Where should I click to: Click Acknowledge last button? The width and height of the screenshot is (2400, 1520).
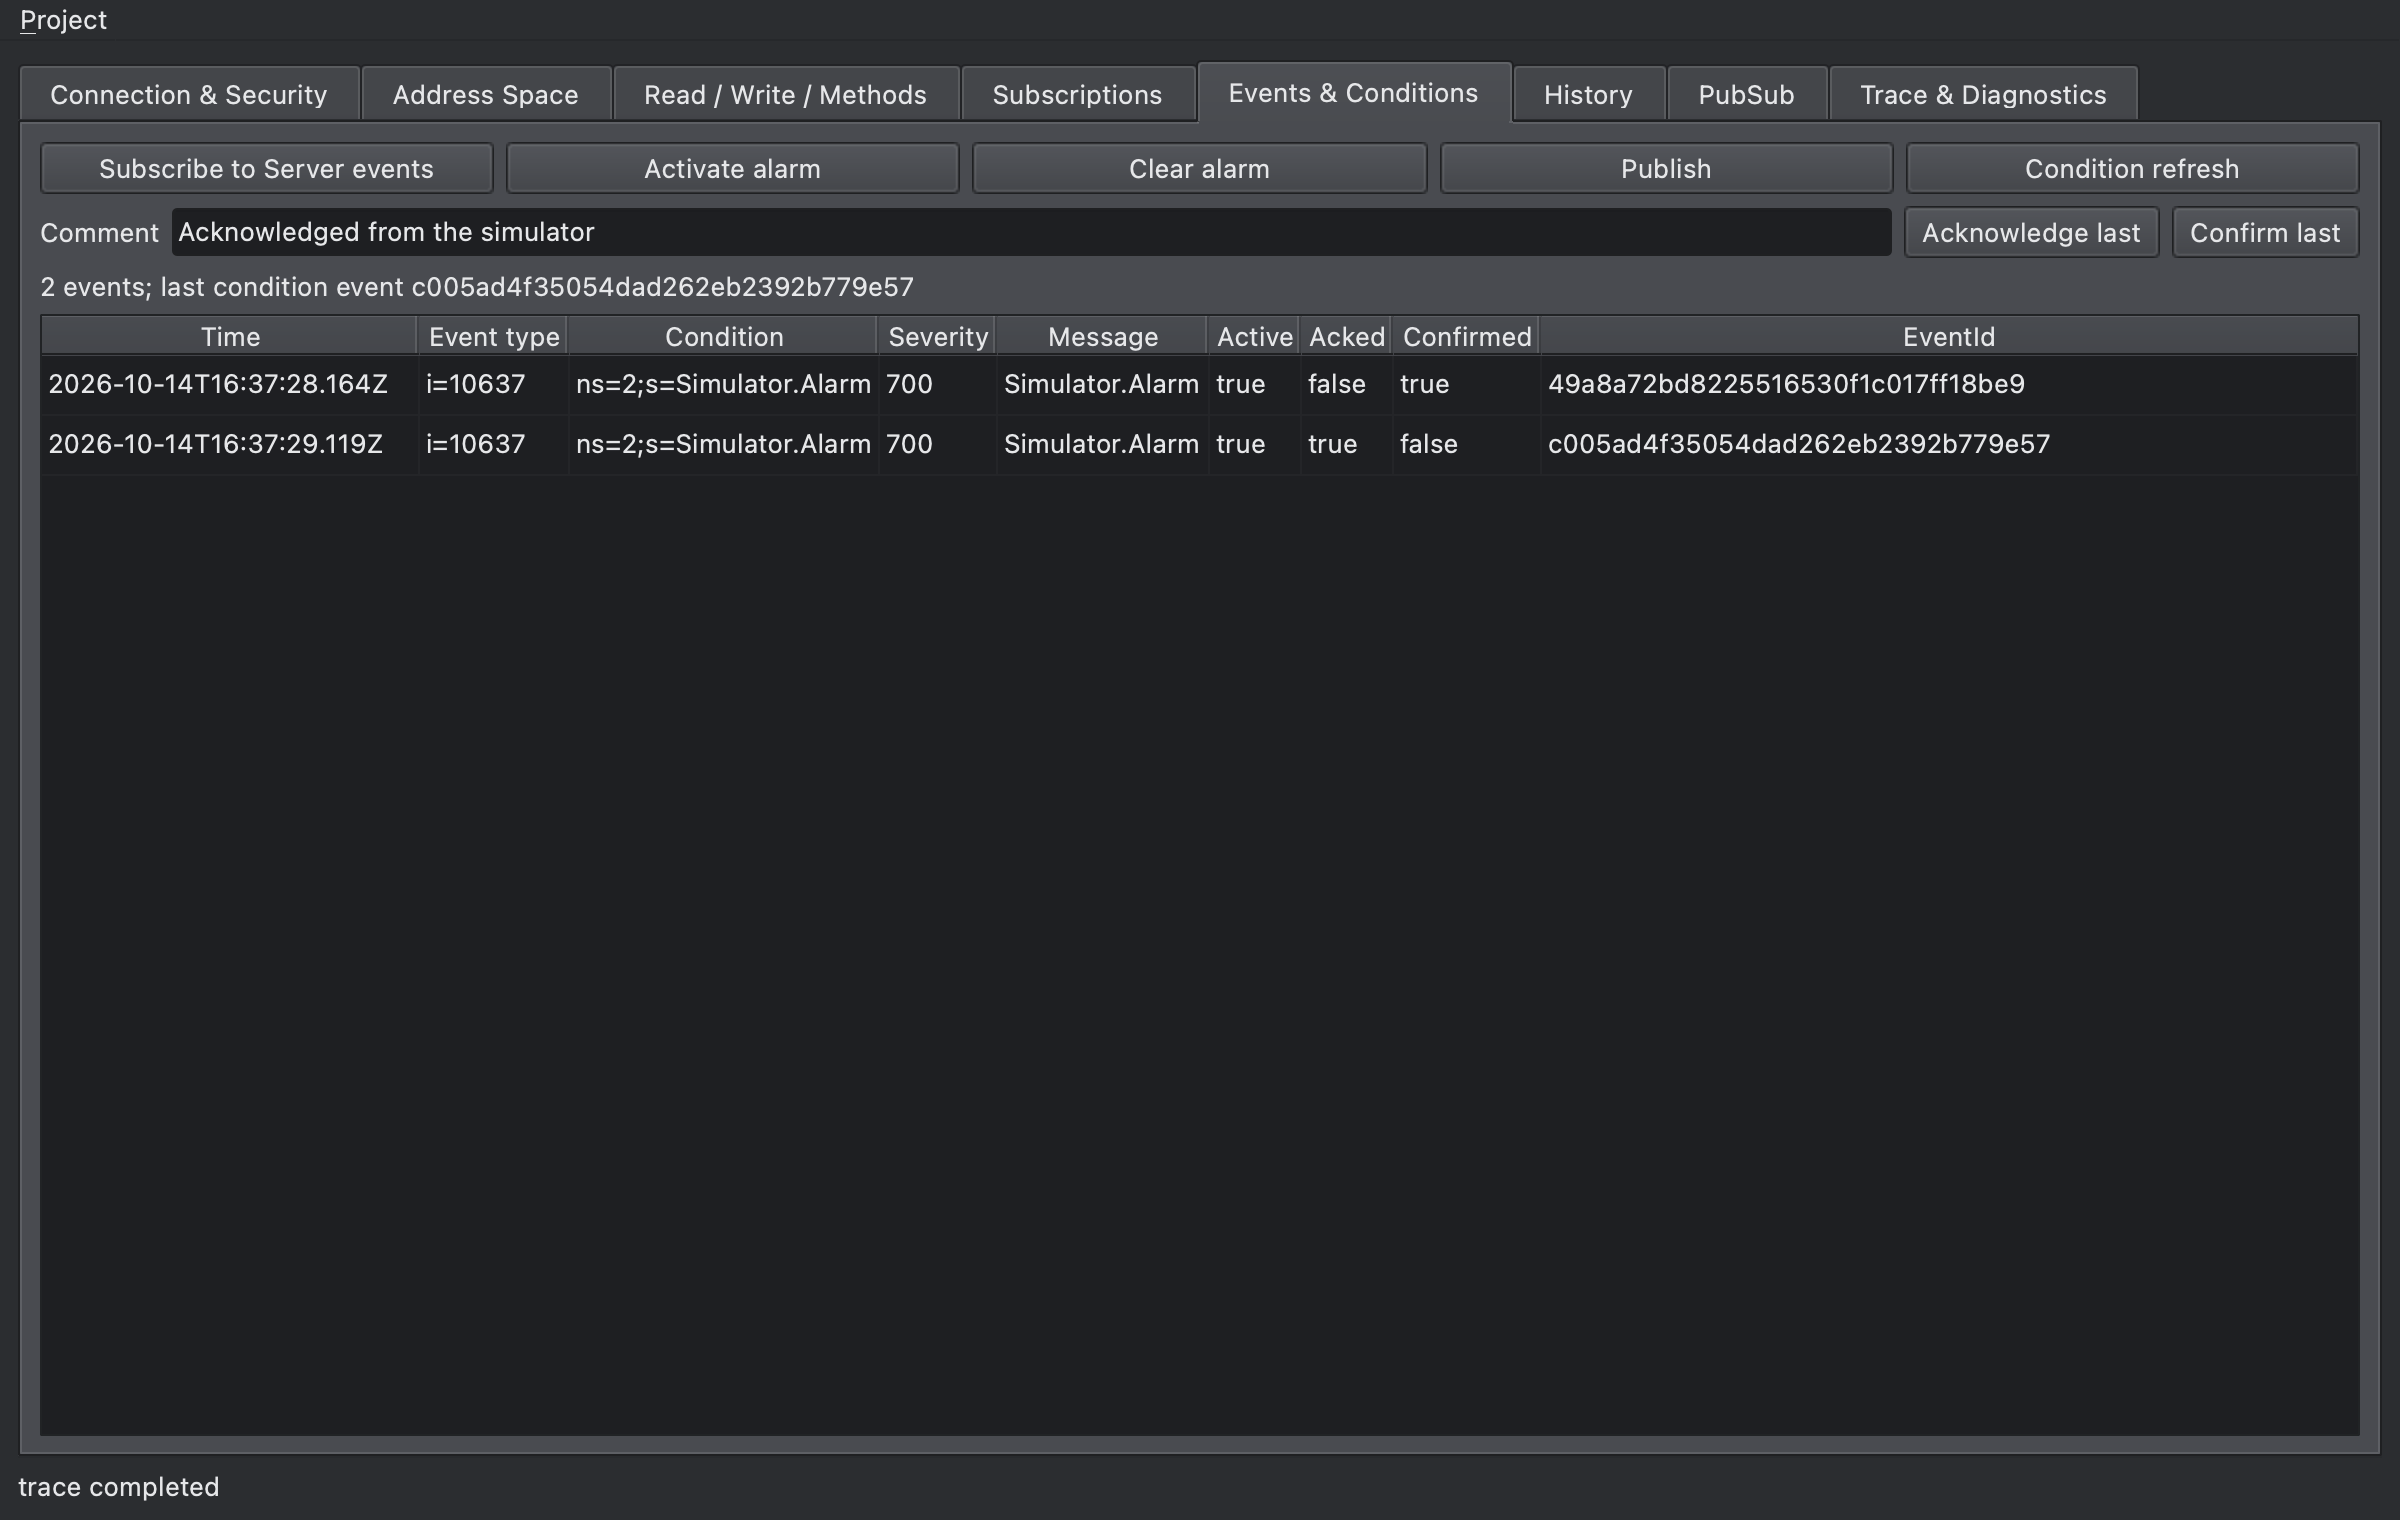(2031, 233)
